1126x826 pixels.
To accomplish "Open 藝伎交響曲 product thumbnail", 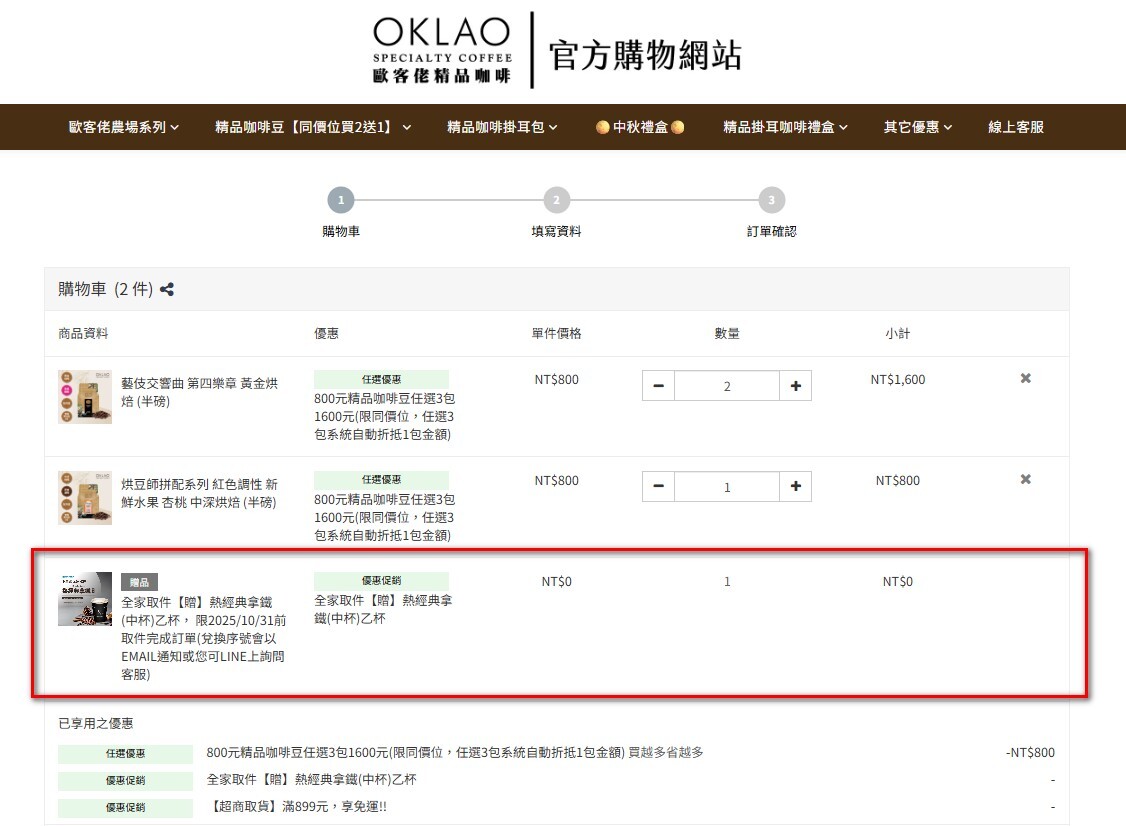I will pos(85,396).
